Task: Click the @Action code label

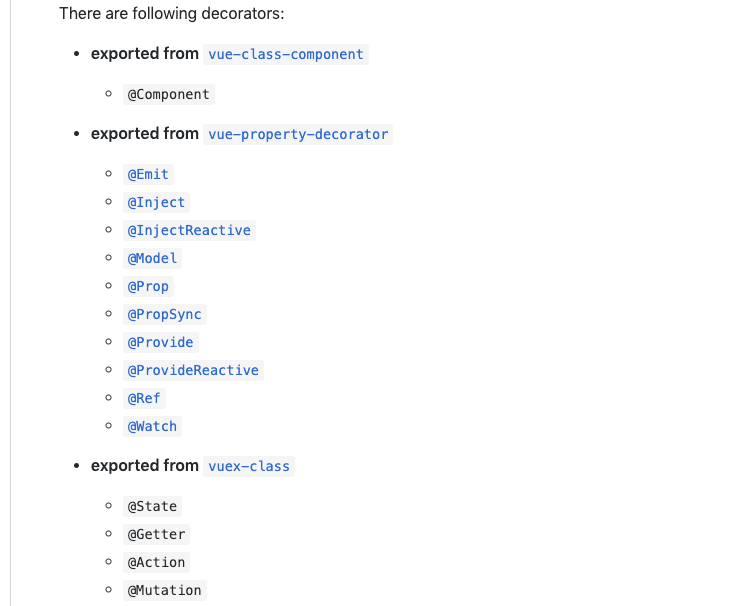Action: [156, 562]
